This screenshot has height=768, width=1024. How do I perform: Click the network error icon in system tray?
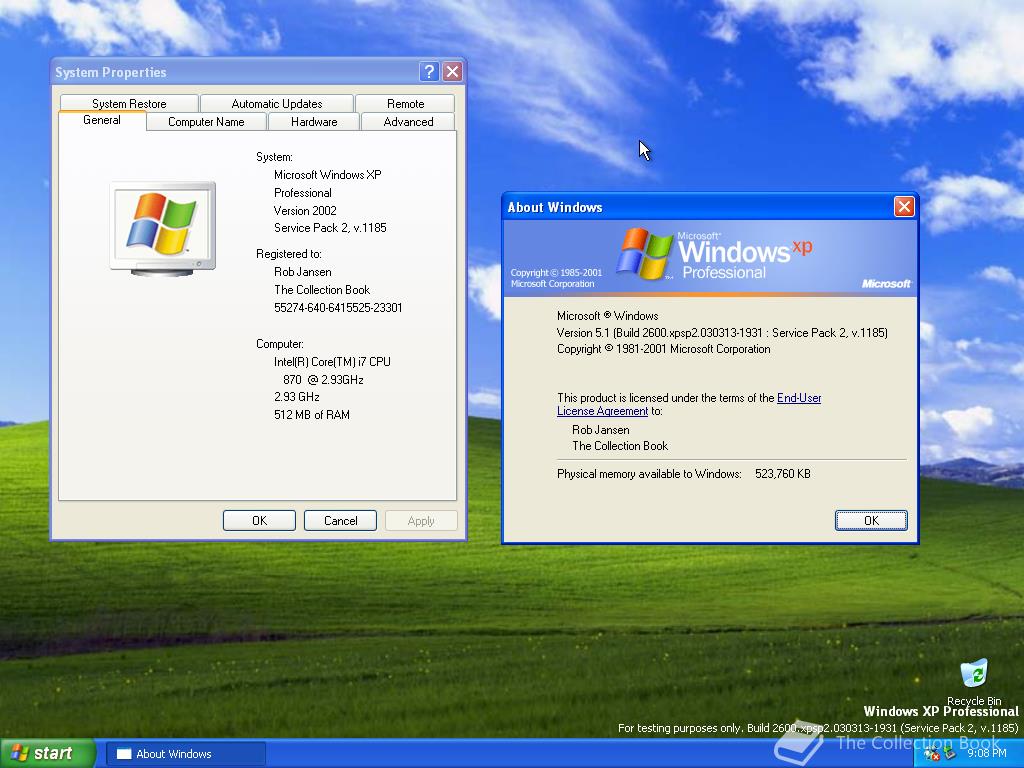coord(930,753)
